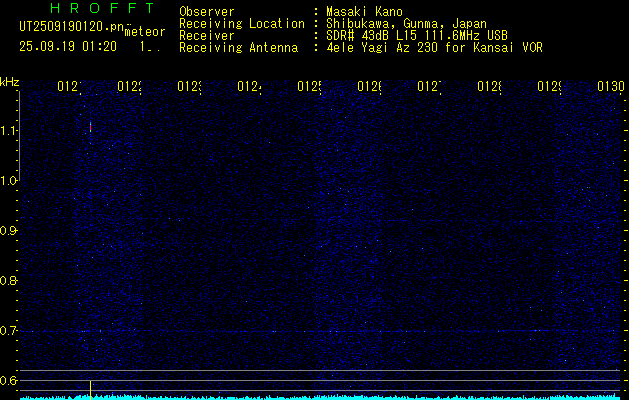Click 4ele Yagi Az 230 for Kansai VOR
The width and height of the screenshot is (629, 400).
[434, 48]
